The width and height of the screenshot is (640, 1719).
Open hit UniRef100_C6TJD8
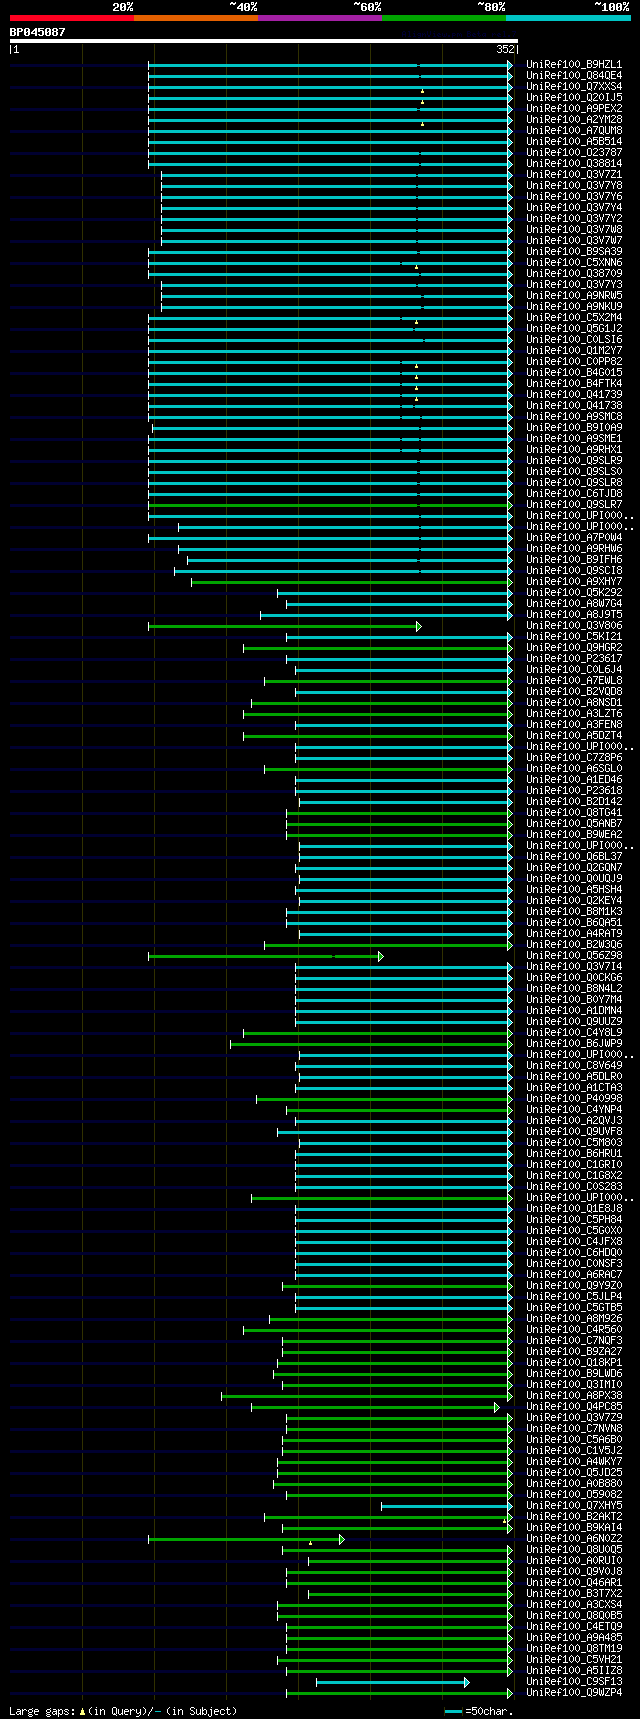pyautogui.click(x=574, y=494)
